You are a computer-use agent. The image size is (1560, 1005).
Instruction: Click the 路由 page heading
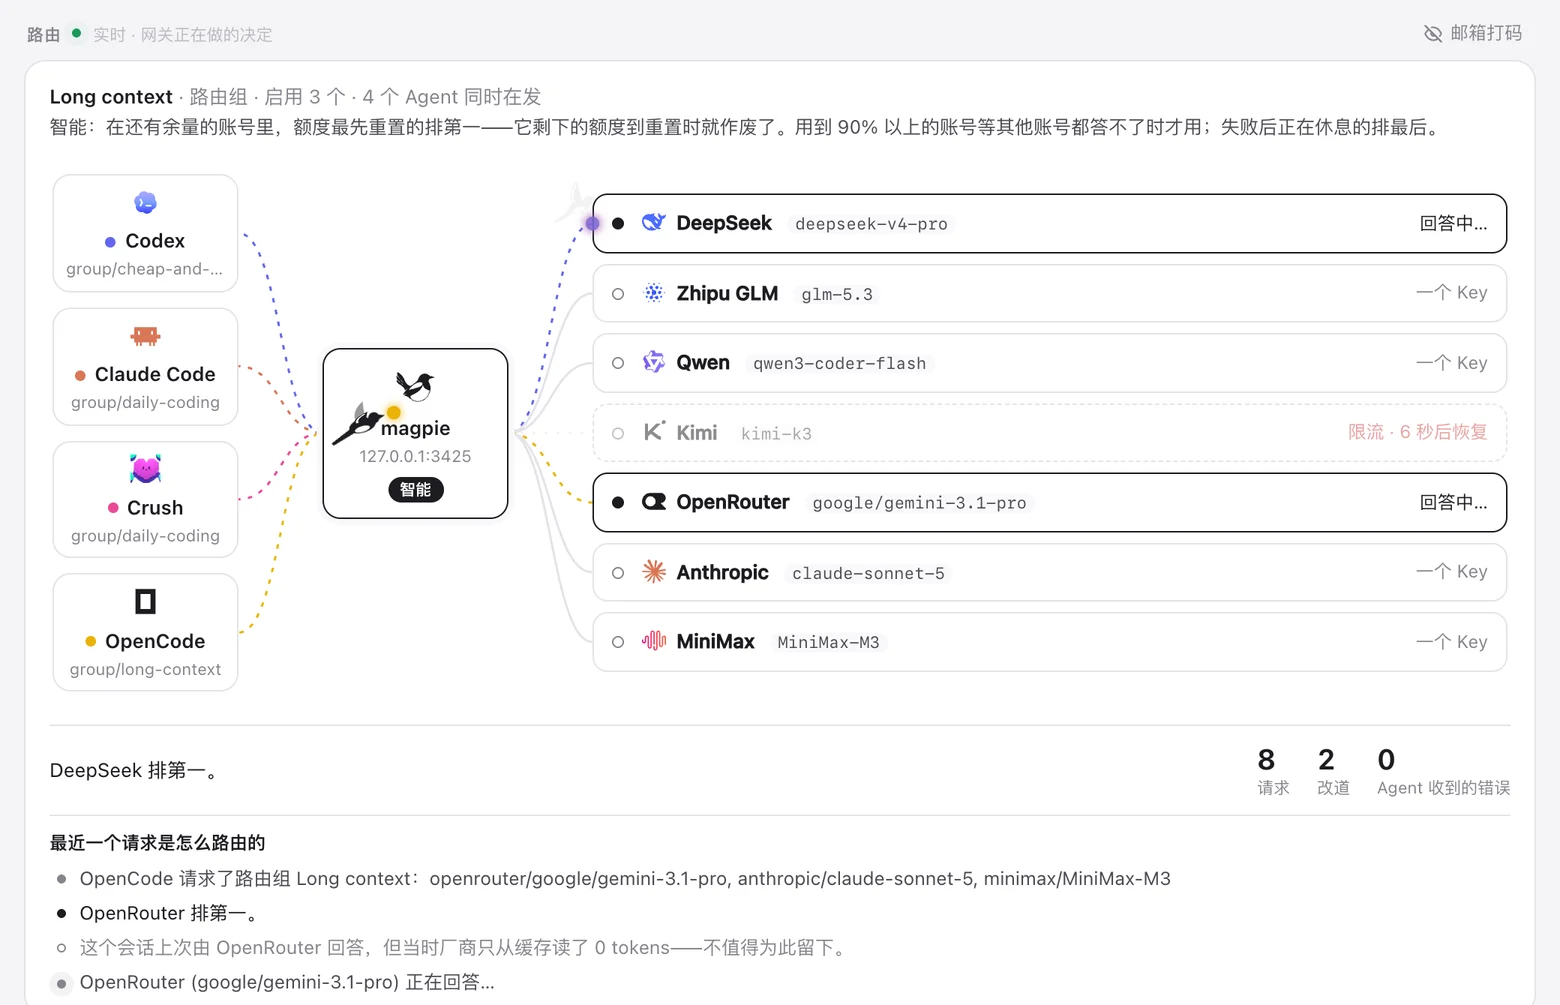pyautogui.click(x=43, y=35)
